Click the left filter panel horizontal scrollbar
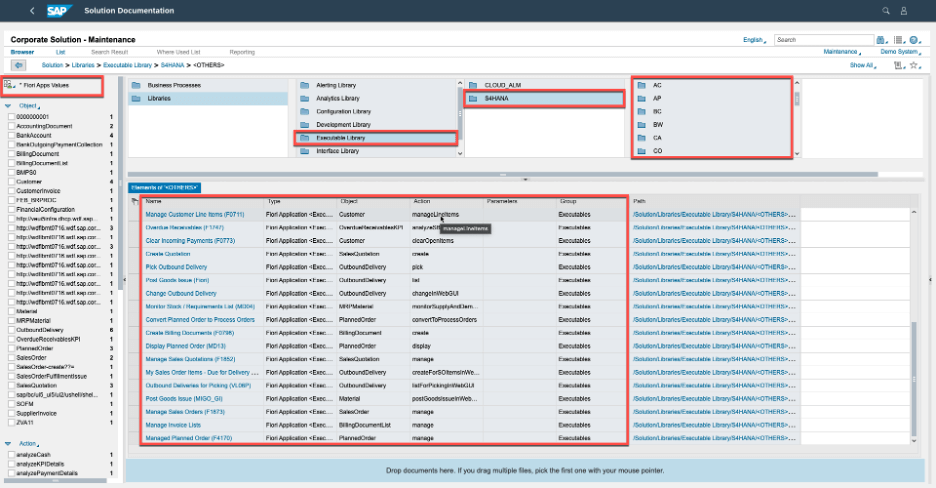Viewport: 936px width, 488px height. 55,480
